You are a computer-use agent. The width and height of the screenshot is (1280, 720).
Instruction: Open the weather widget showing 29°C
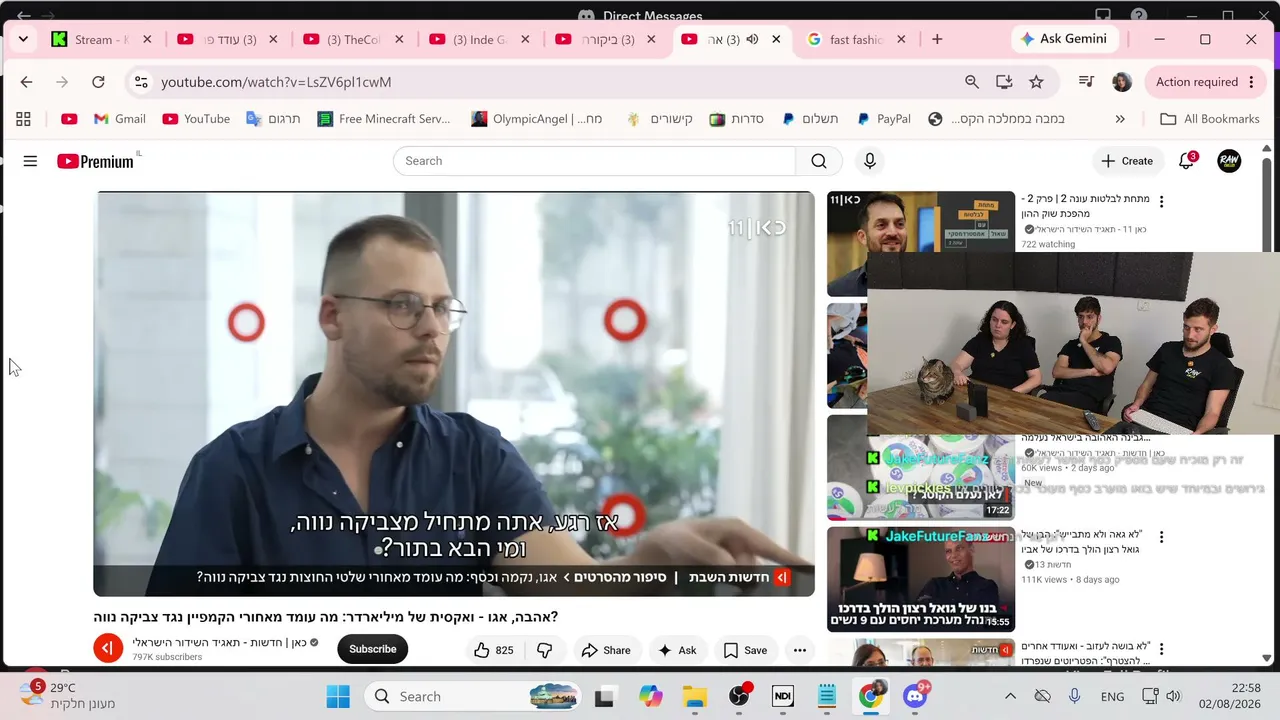tap(67, 696)
